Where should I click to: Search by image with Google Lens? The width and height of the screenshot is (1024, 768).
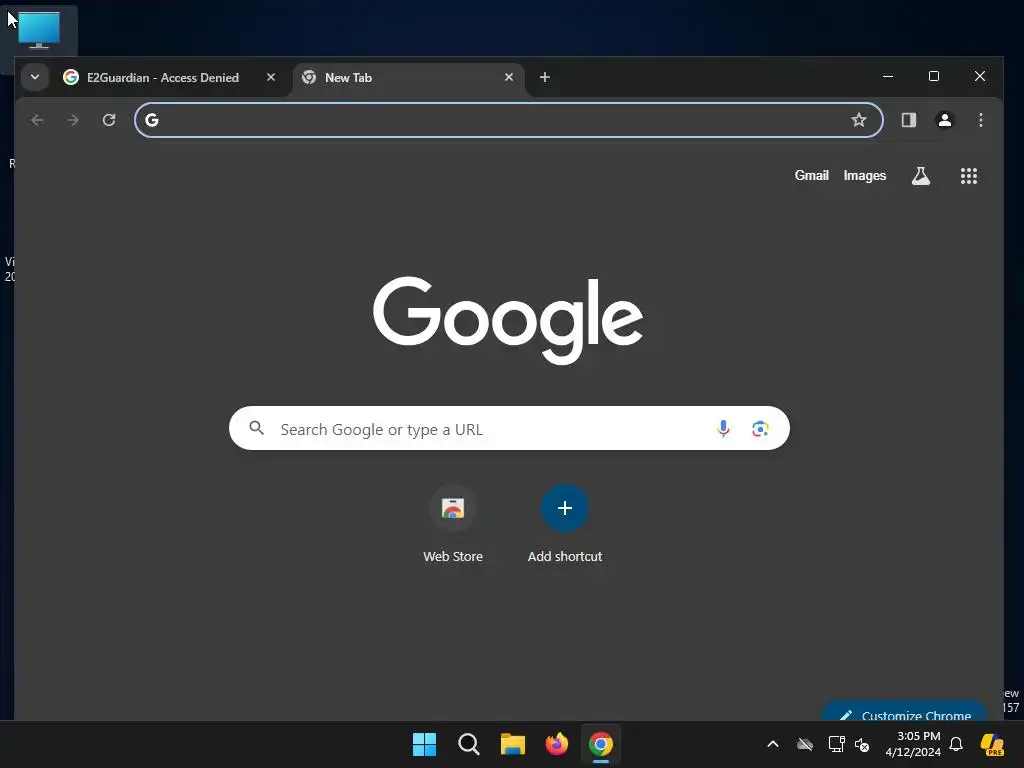(x=760, y=428)
